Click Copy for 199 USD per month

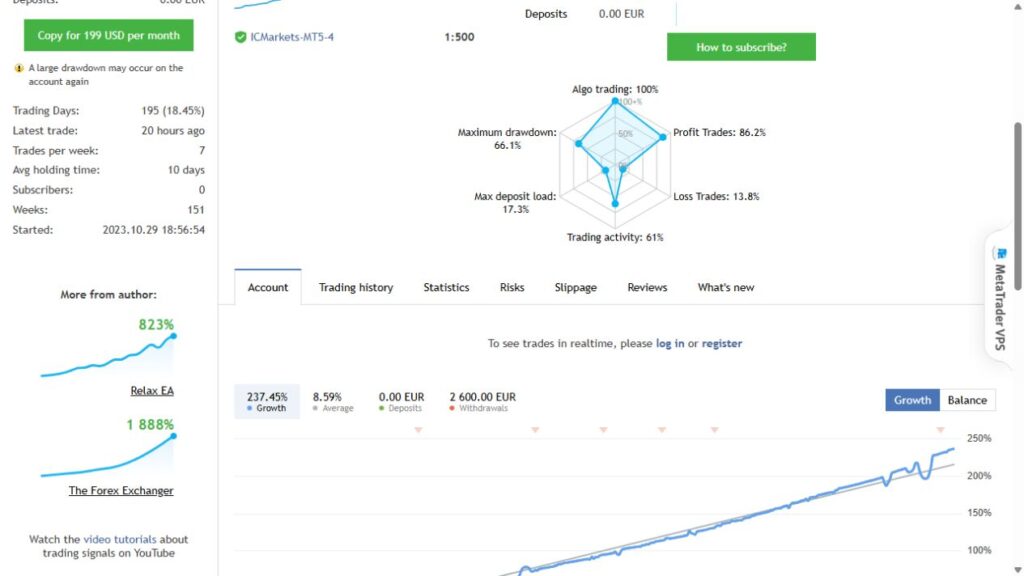108,35
